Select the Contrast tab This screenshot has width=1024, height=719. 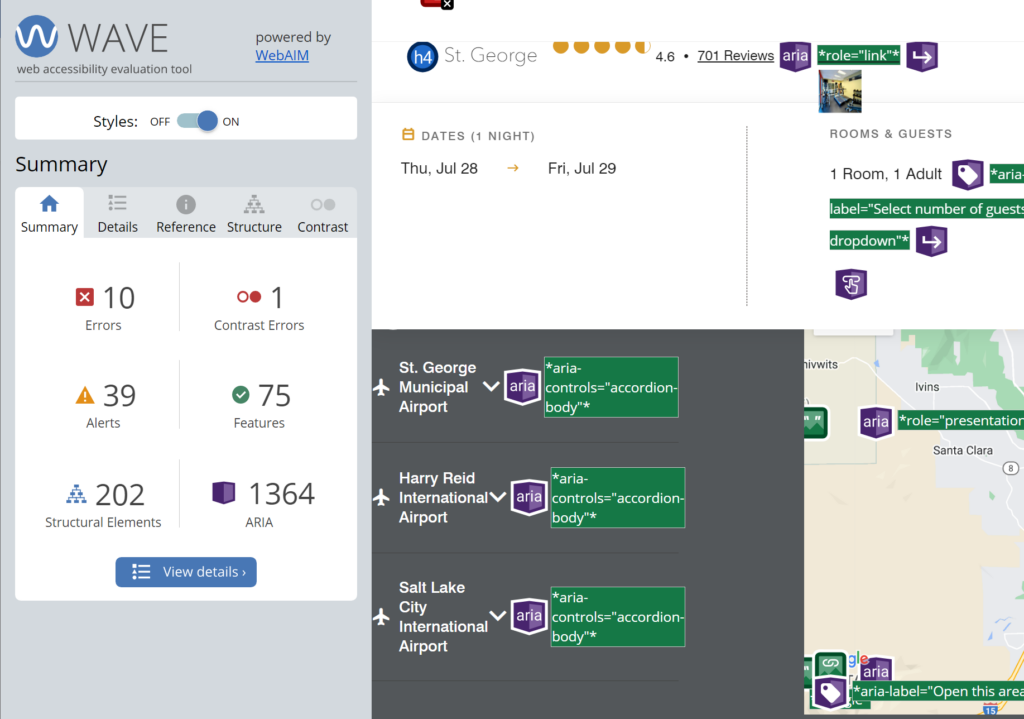click(323, 214)
